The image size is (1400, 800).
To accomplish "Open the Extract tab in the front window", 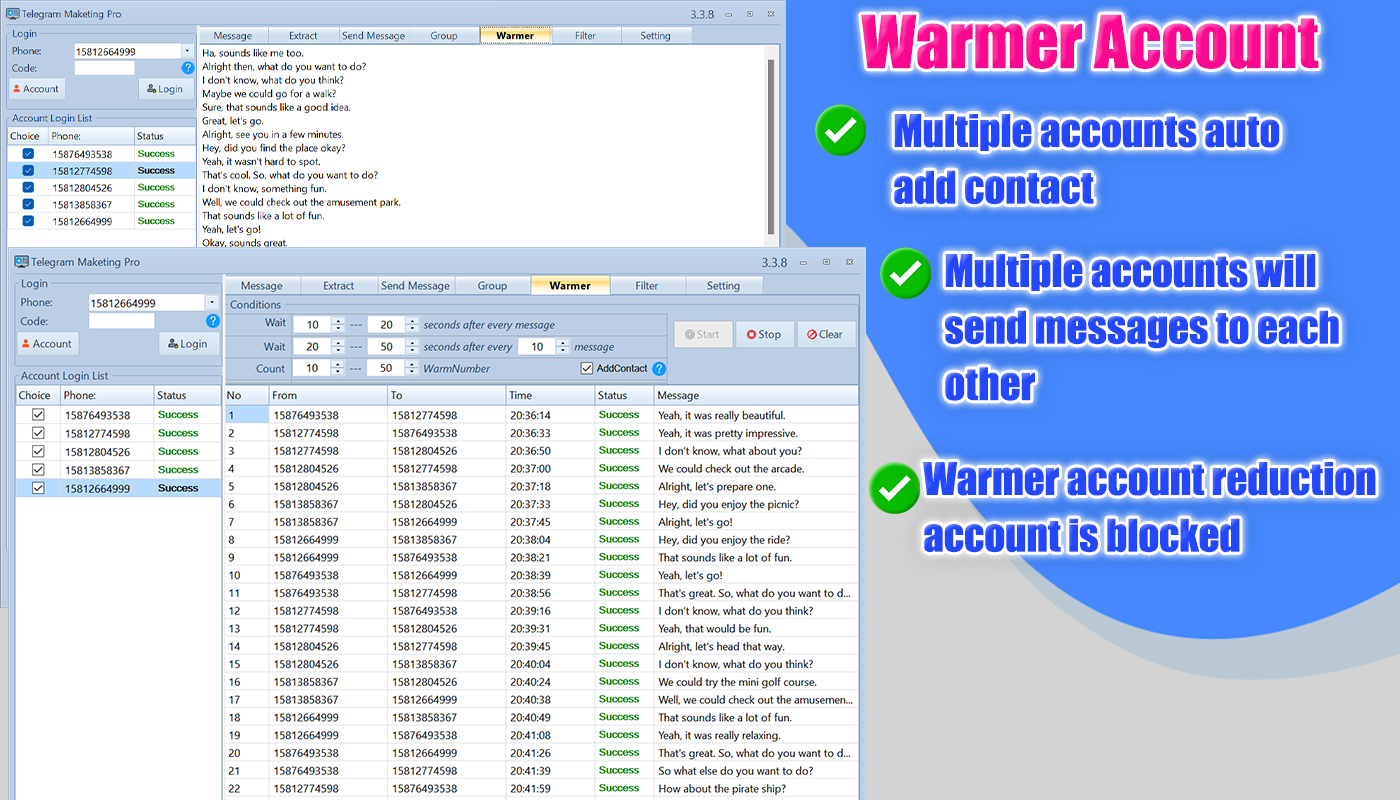I will pyautogui.click(x=339, y=286).
